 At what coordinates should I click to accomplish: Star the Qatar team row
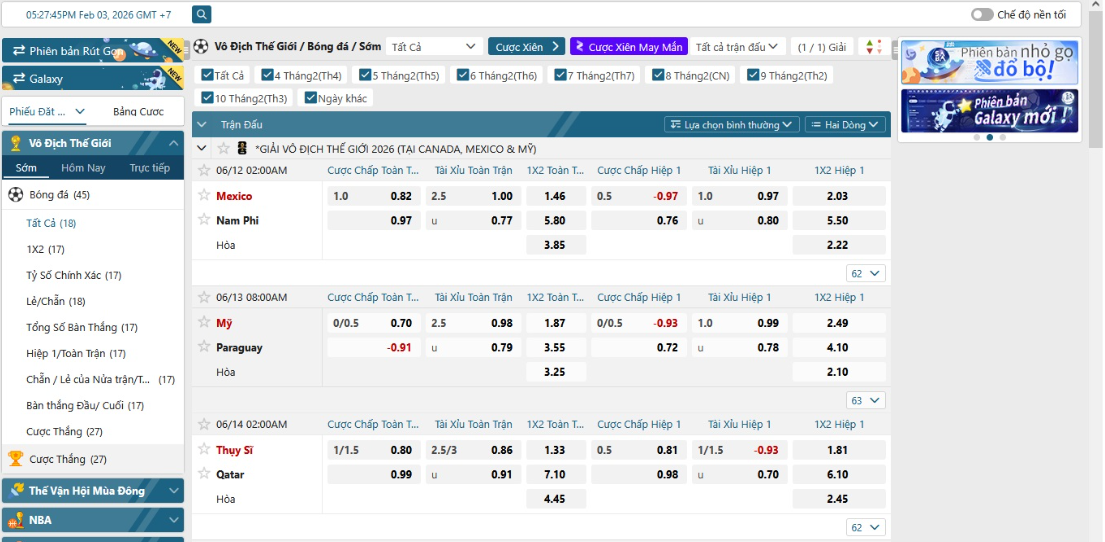(204, 474)
